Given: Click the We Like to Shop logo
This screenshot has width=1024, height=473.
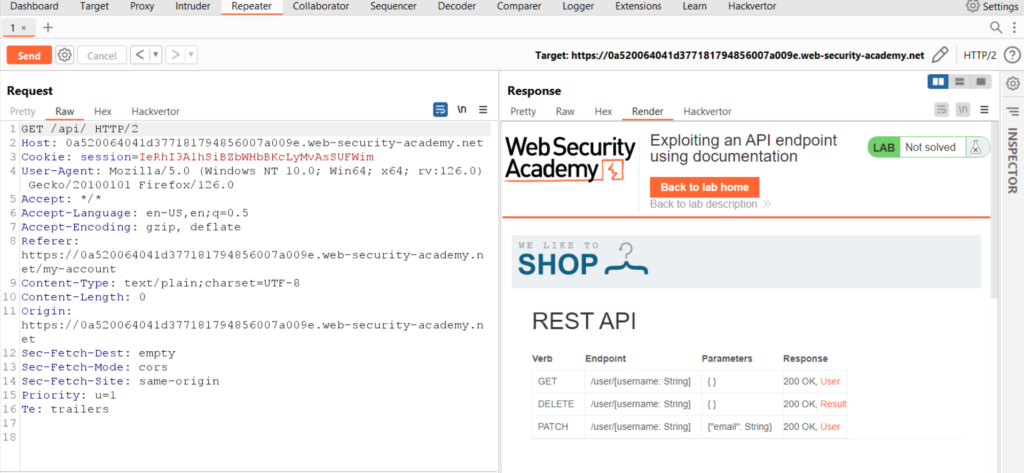Looking at the screenshot, I should (x=583, y=259).
